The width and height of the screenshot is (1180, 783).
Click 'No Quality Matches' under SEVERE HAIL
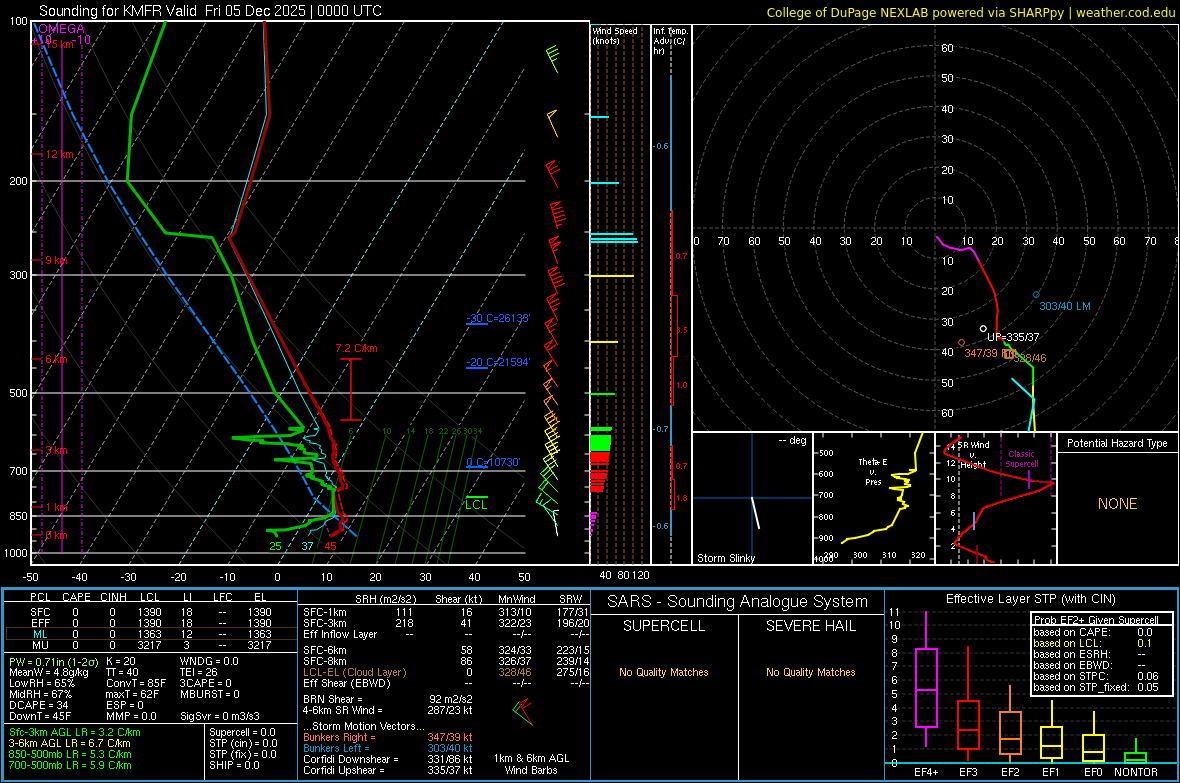point(810,672)
